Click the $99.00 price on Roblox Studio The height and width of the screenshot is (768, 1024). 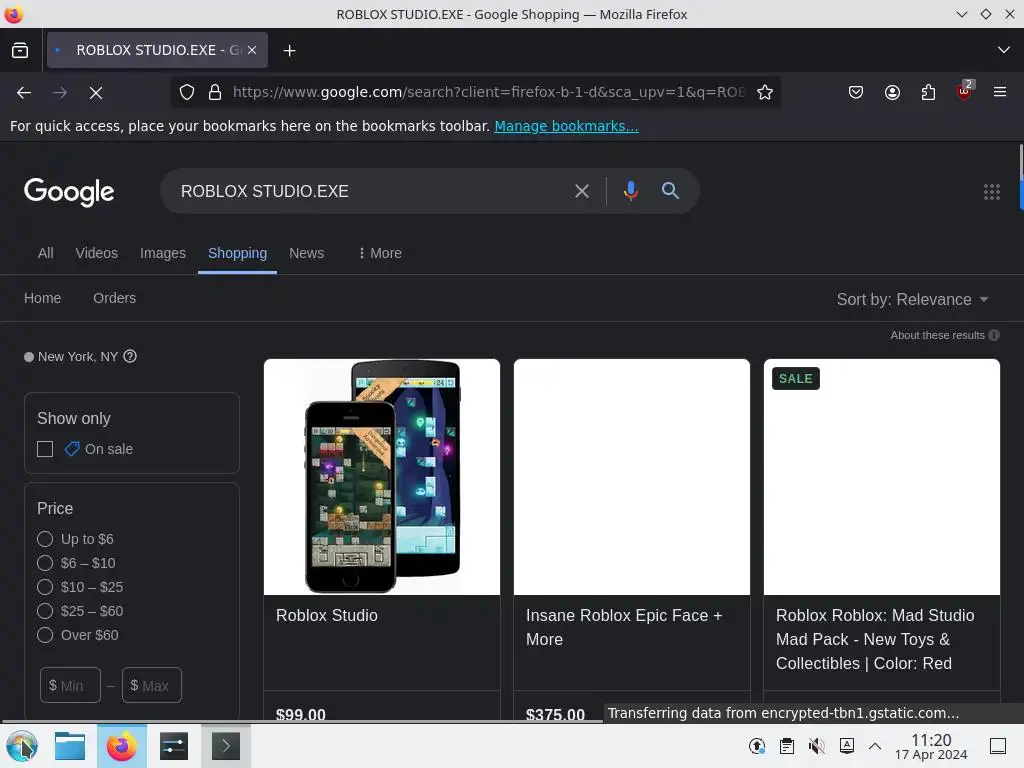tap(300, 714)
